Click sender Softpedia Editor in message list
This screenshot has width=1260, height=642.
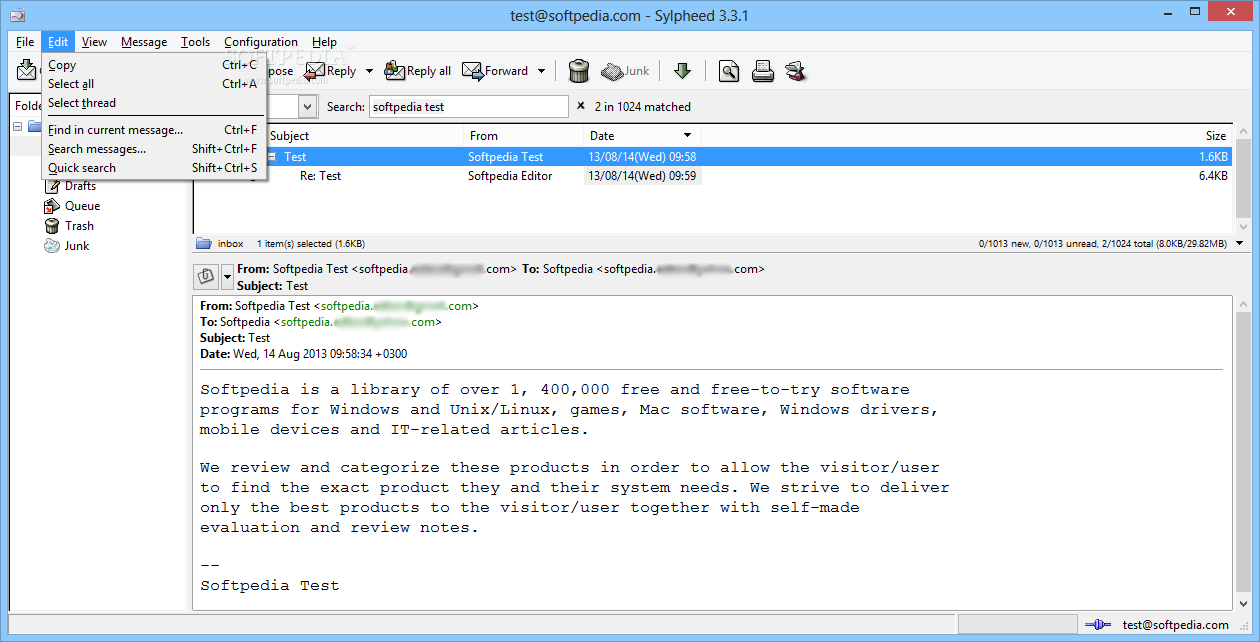tap(510, 176)
